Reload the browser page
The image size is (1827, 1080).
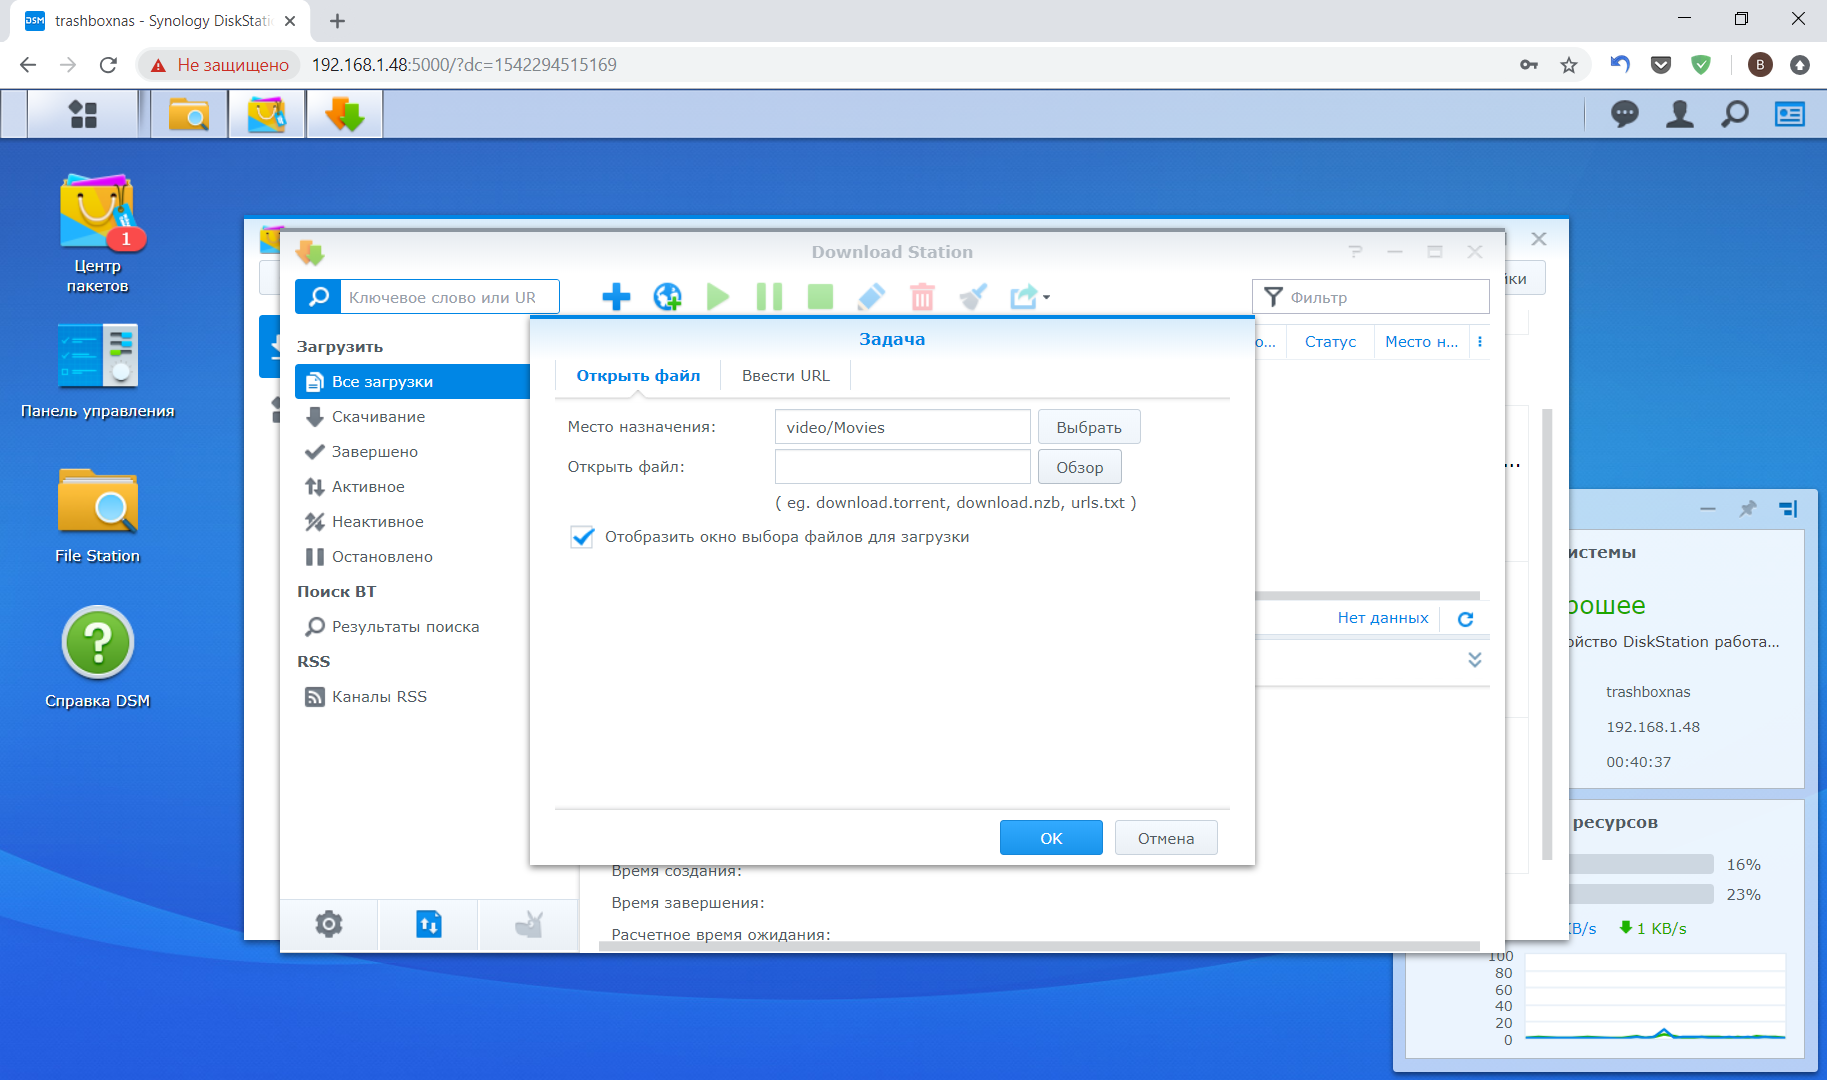tap(108, 65)
